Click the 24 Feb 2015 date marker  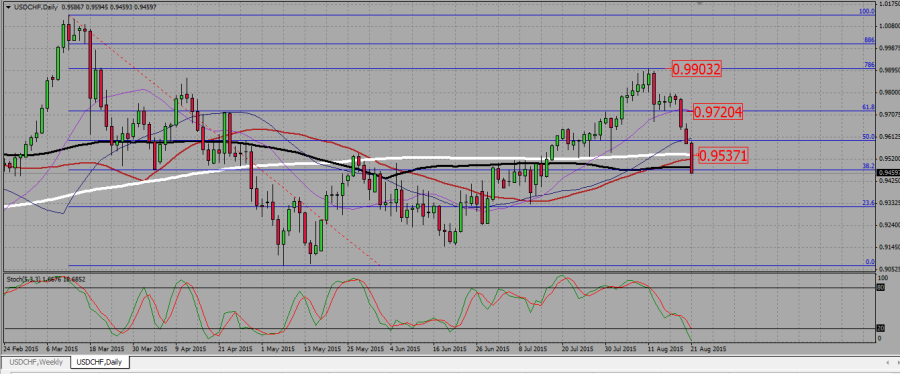click(21, 348)
